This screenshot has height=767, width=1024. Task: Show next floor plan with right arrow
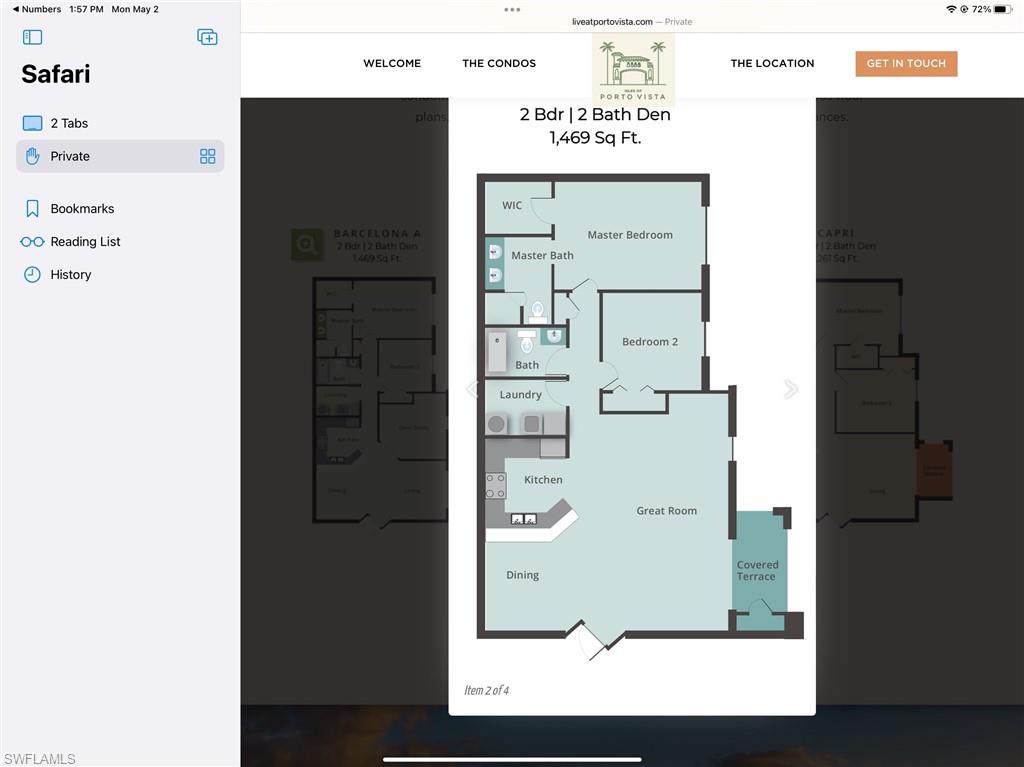790,389
